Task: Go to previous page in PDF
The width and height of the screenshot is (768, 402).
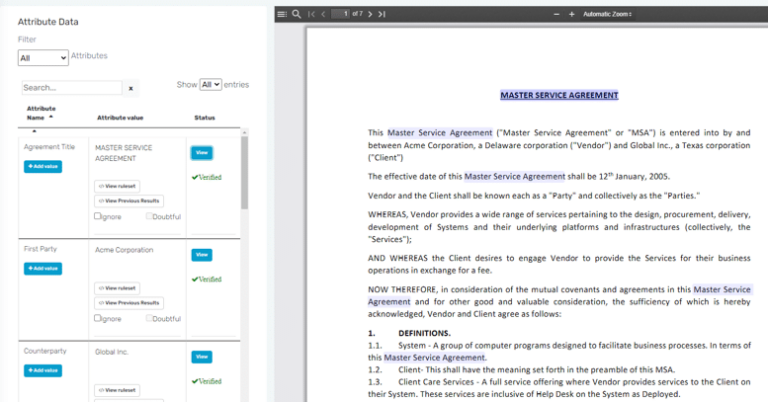Action: click(x=323, y=14)
